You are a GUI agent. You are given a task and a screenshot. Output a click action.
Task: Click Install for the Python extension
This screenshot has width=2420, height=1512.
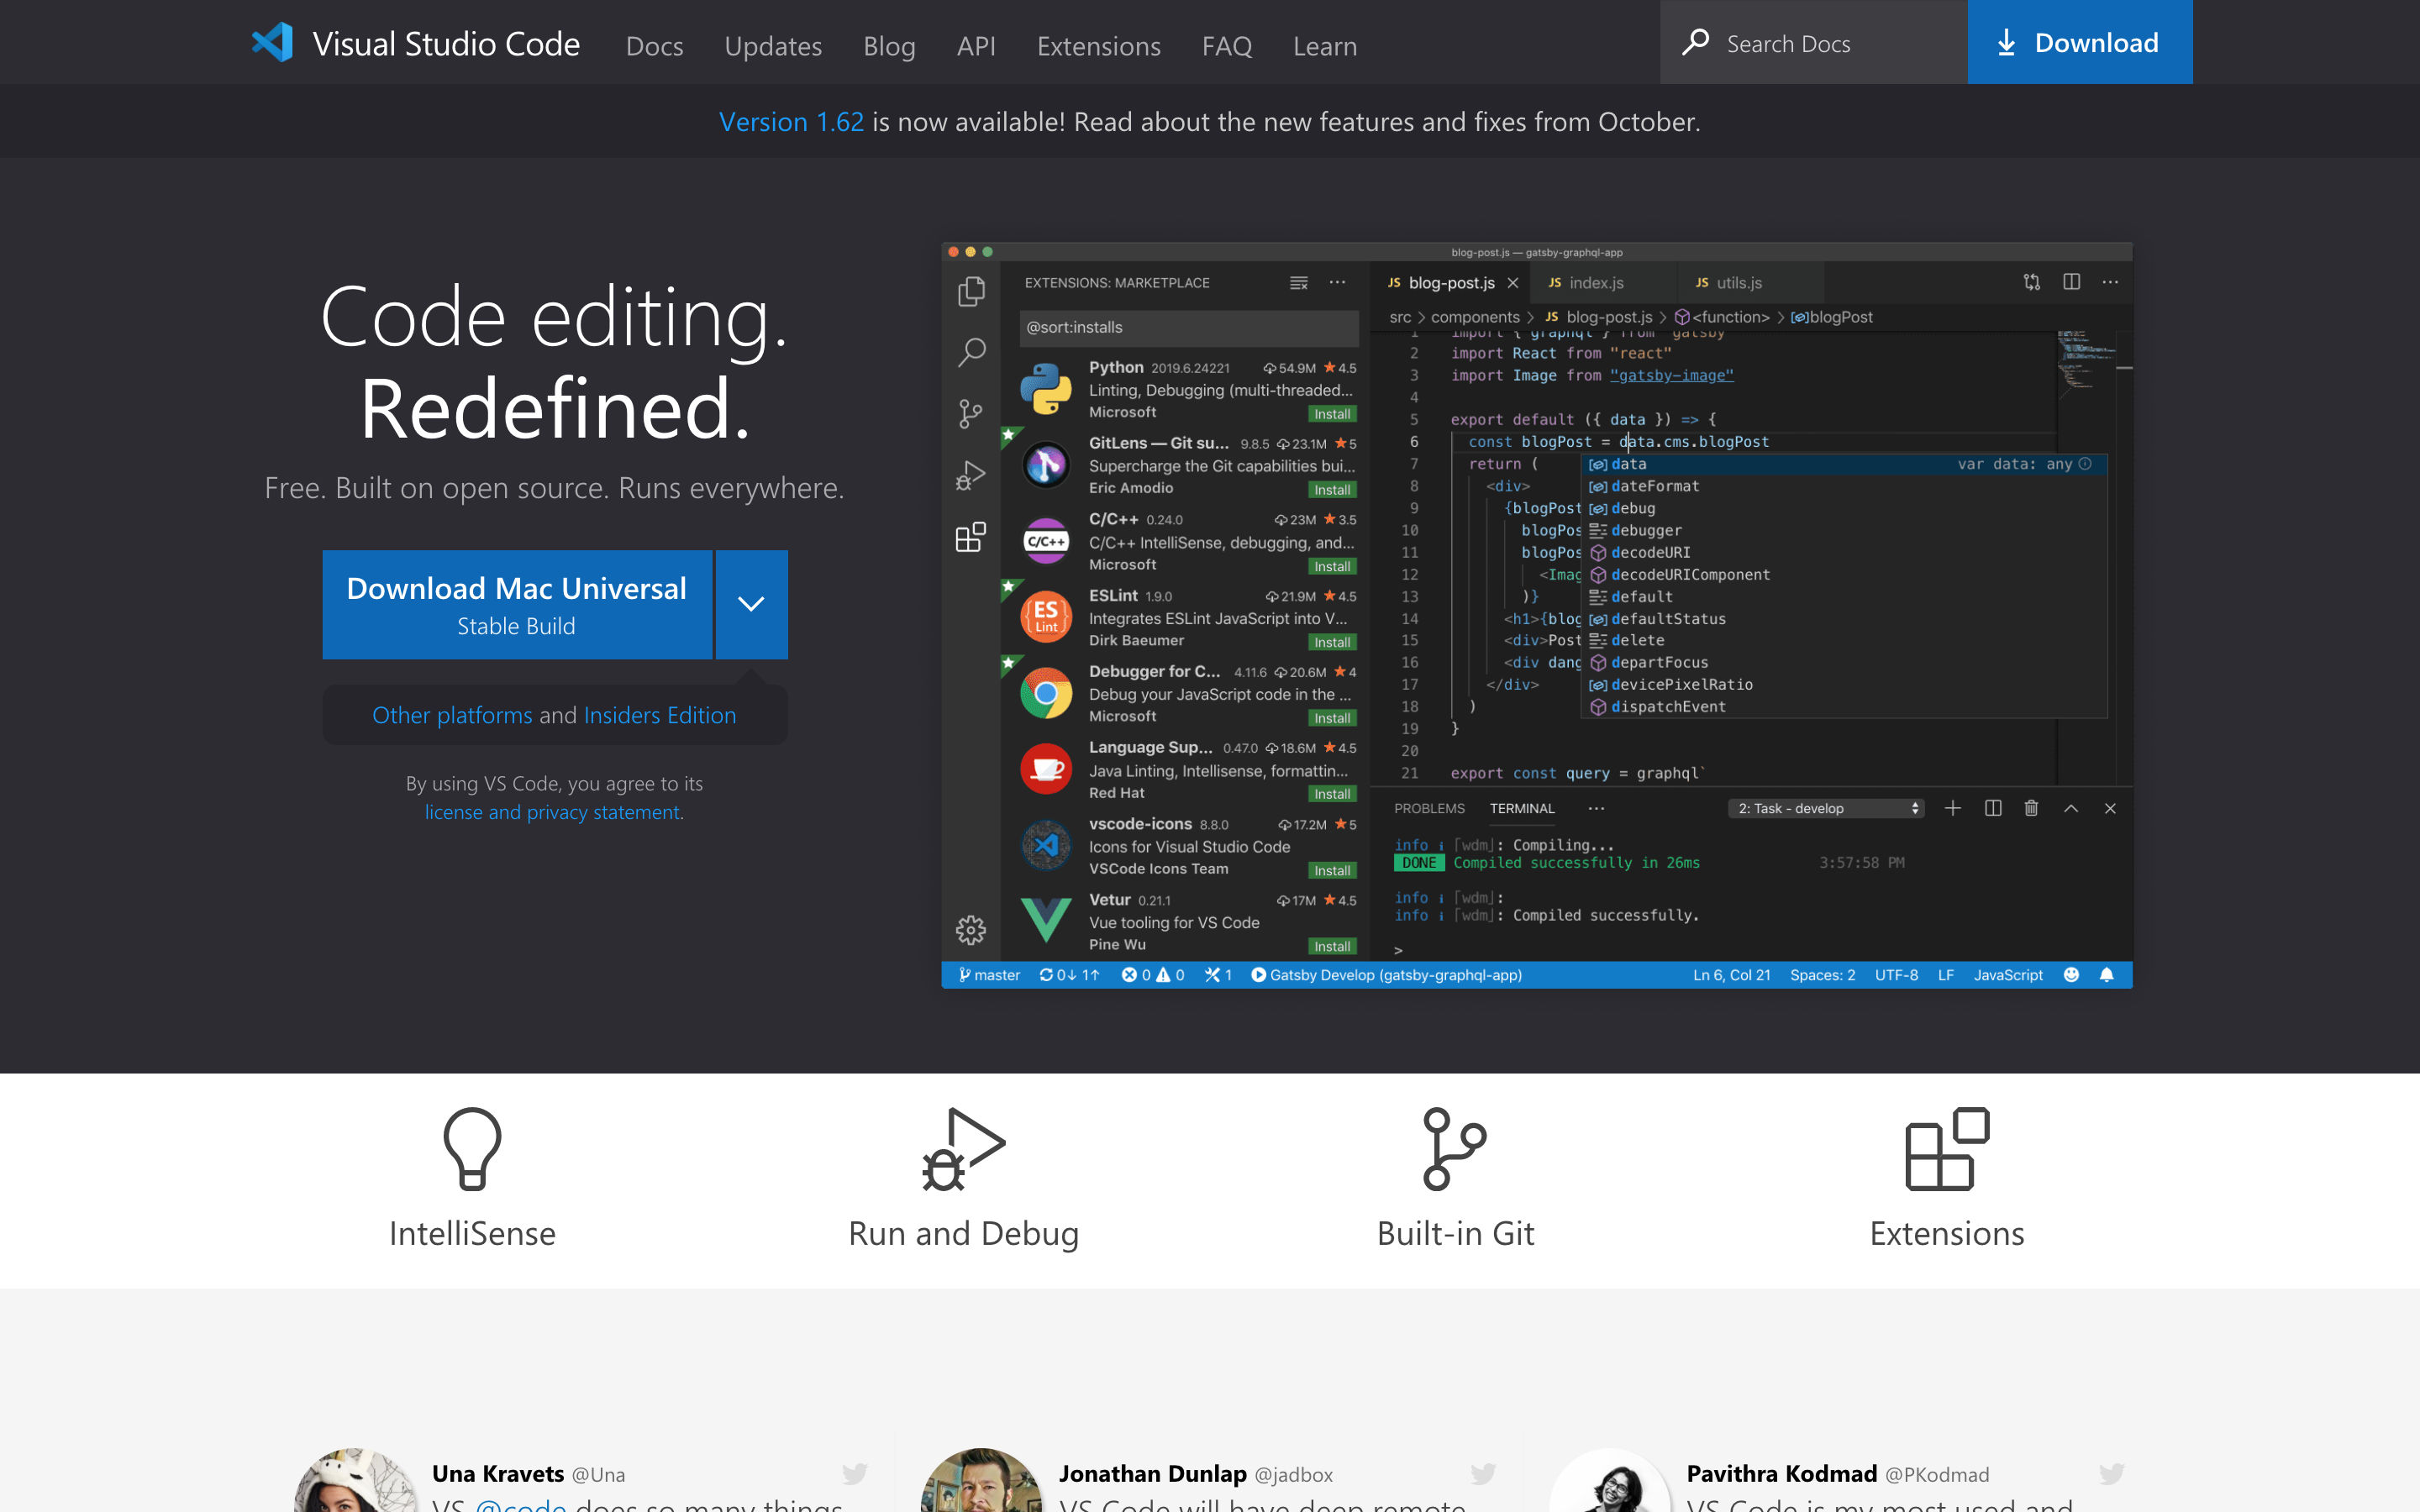[x=1332, y=414]
